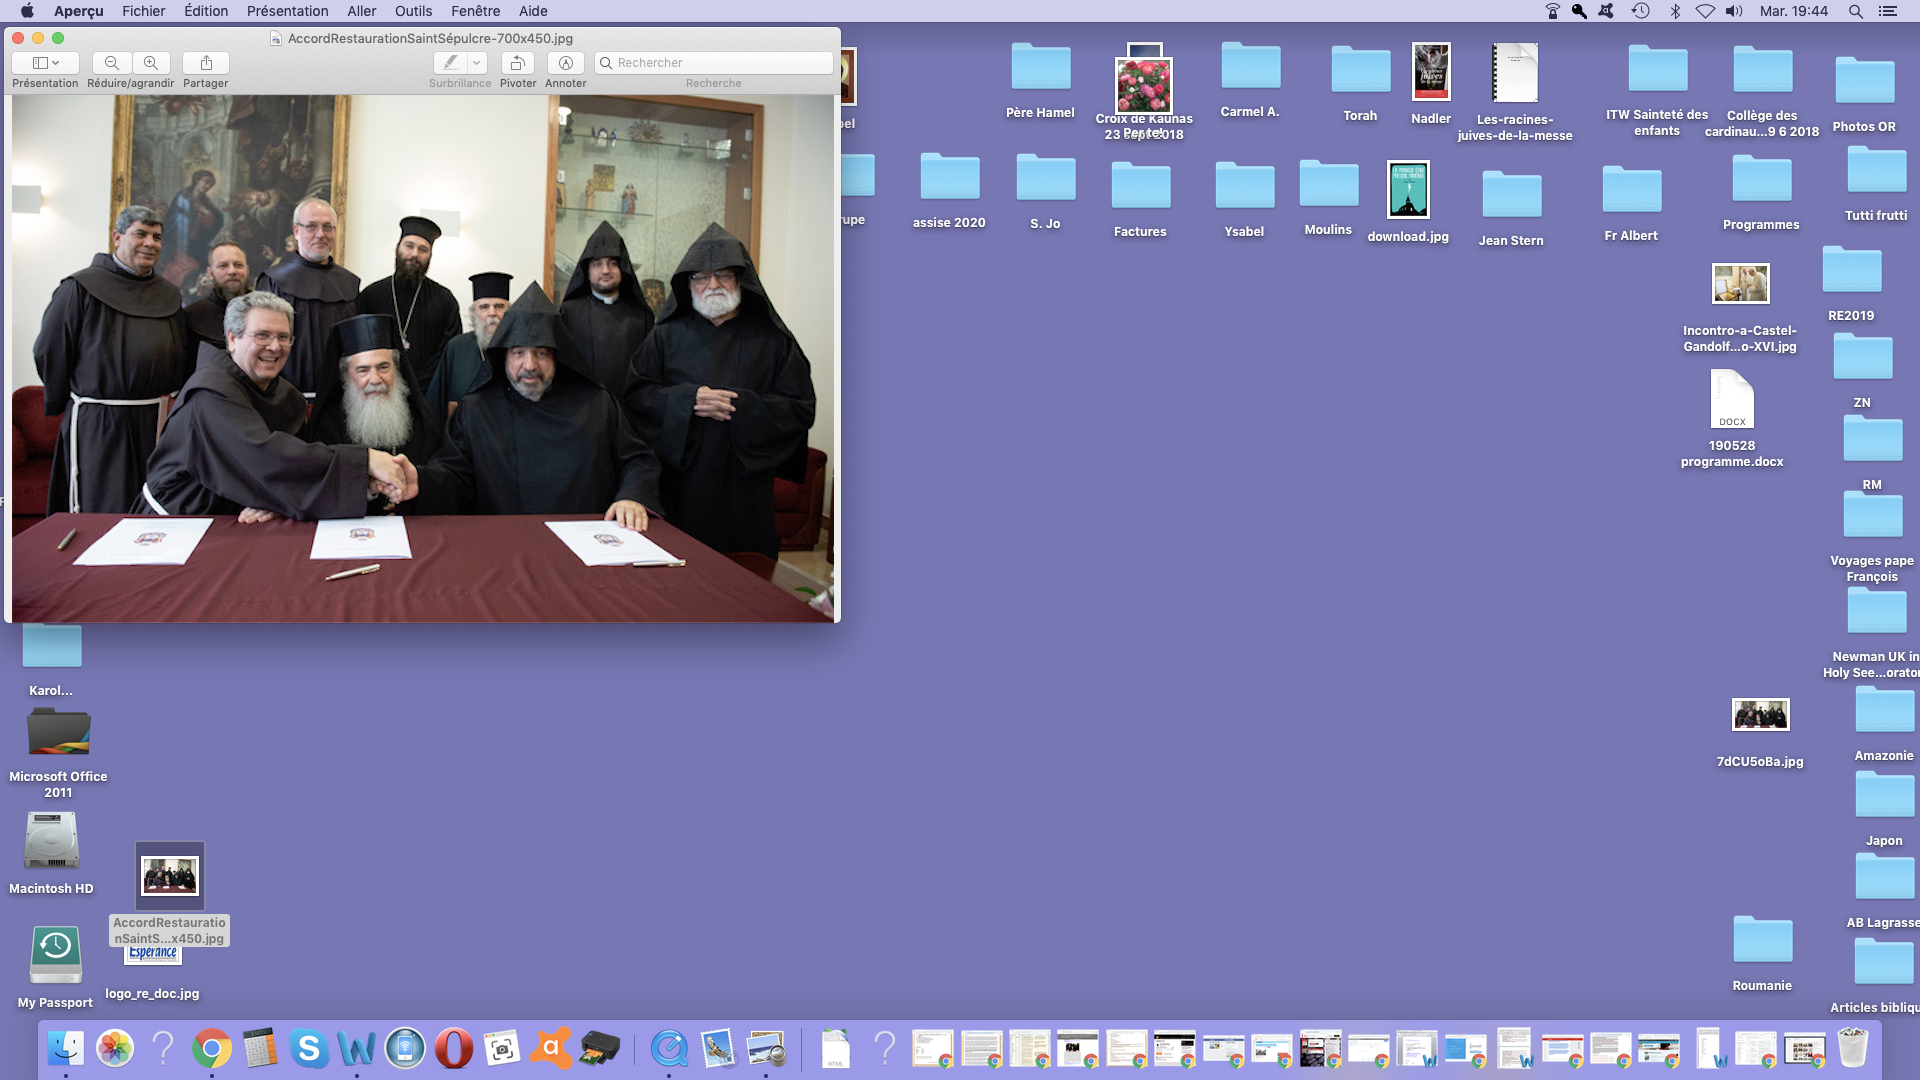Show the markup toolbar via Annoter
This screenshot has width=1920, height=1080.
click(x=565, y=63)
